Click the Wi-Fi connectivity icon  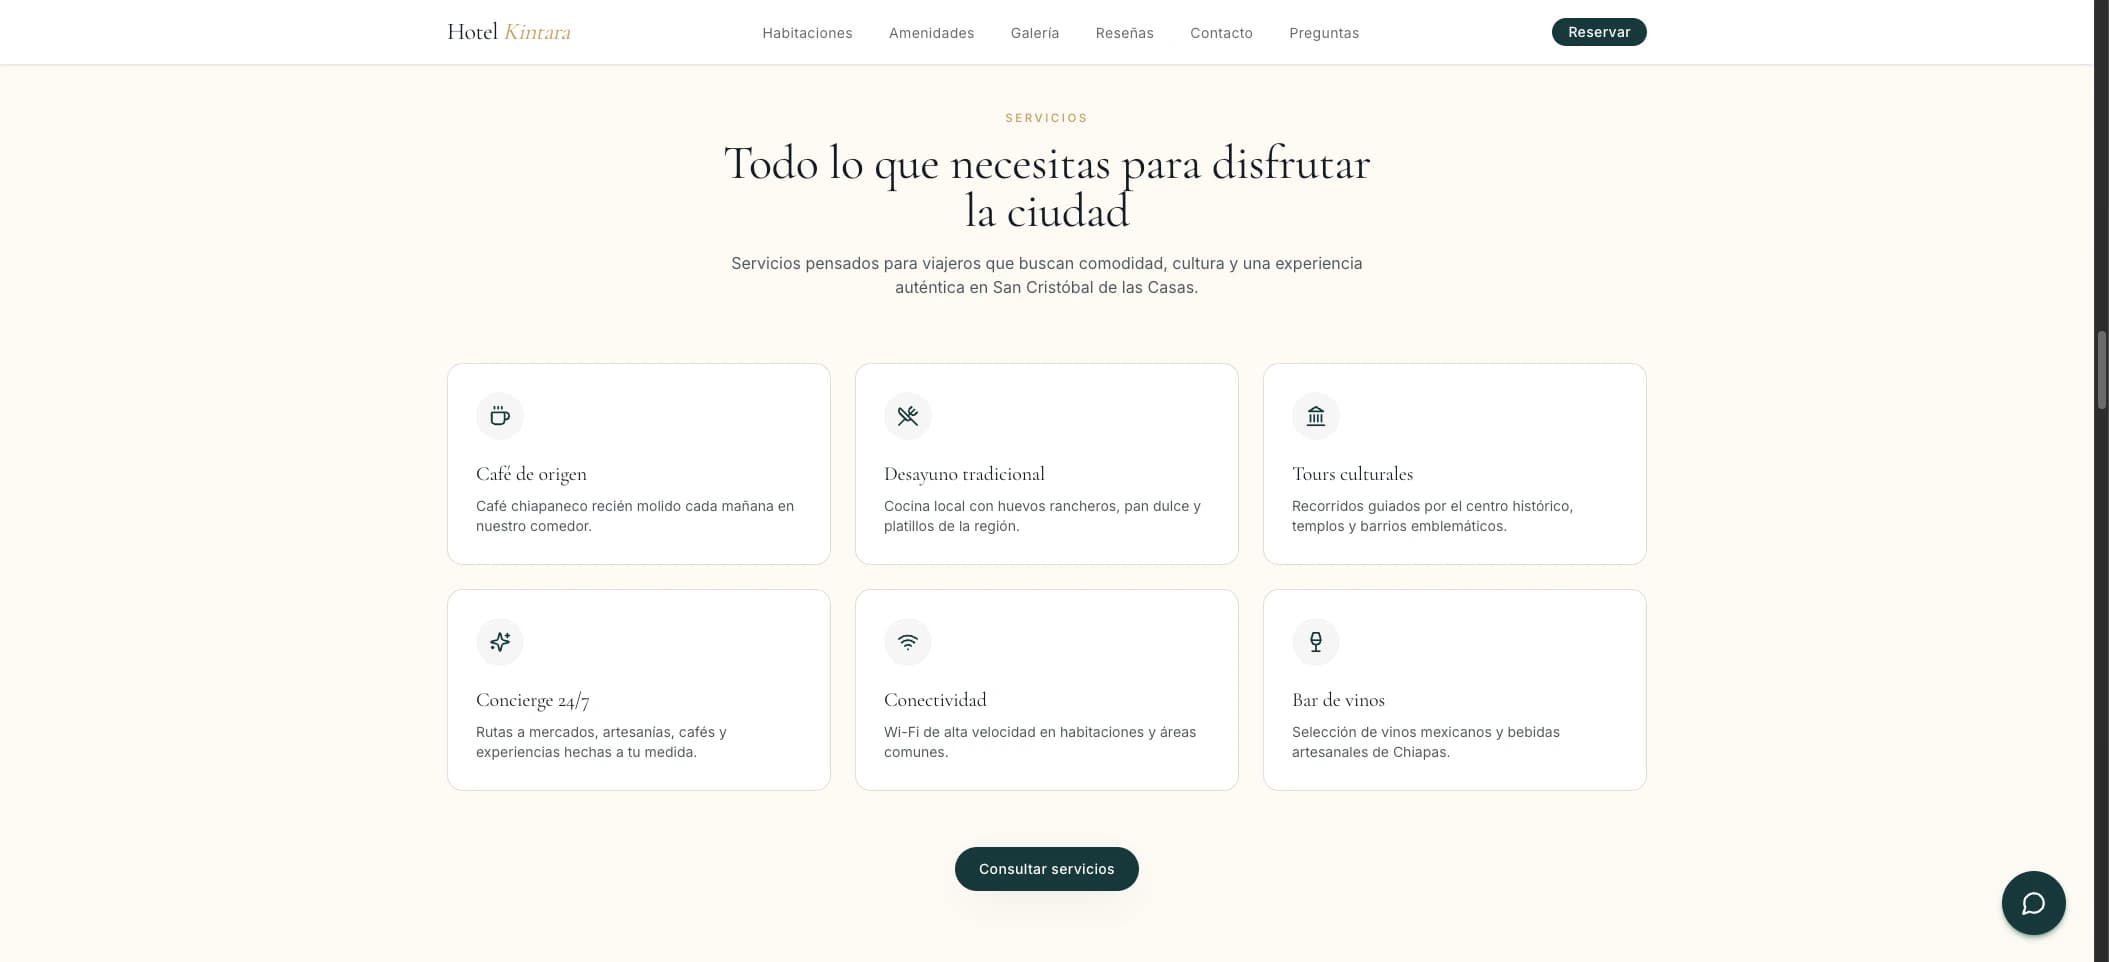pyautogui.click(x=908, y=642)
